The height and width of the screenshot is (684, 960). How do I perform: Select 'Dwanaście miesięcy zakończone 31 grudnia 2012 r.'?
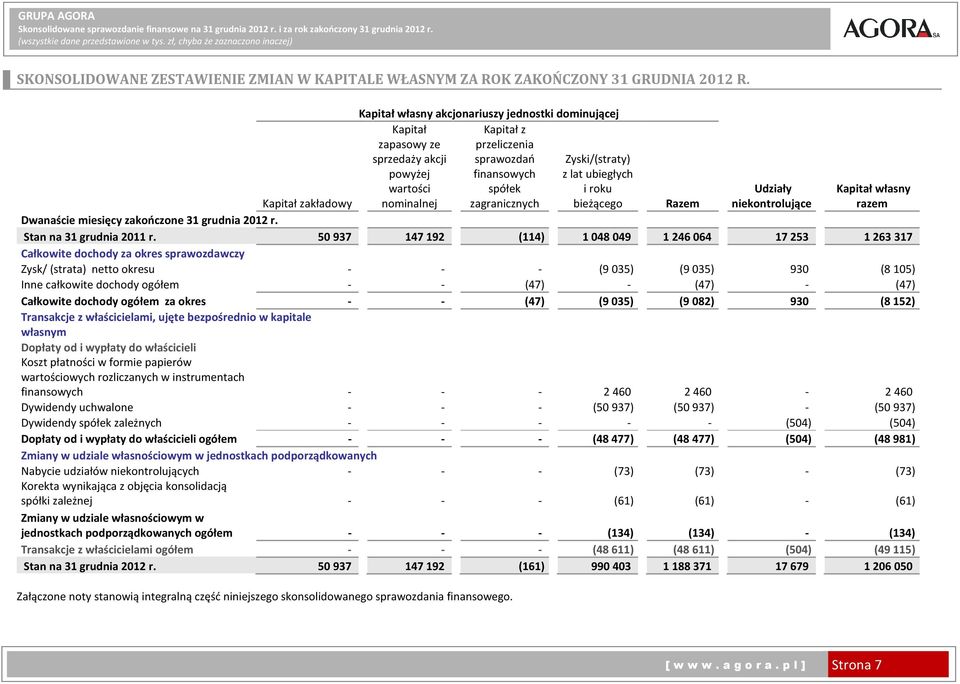coord(149,220)
